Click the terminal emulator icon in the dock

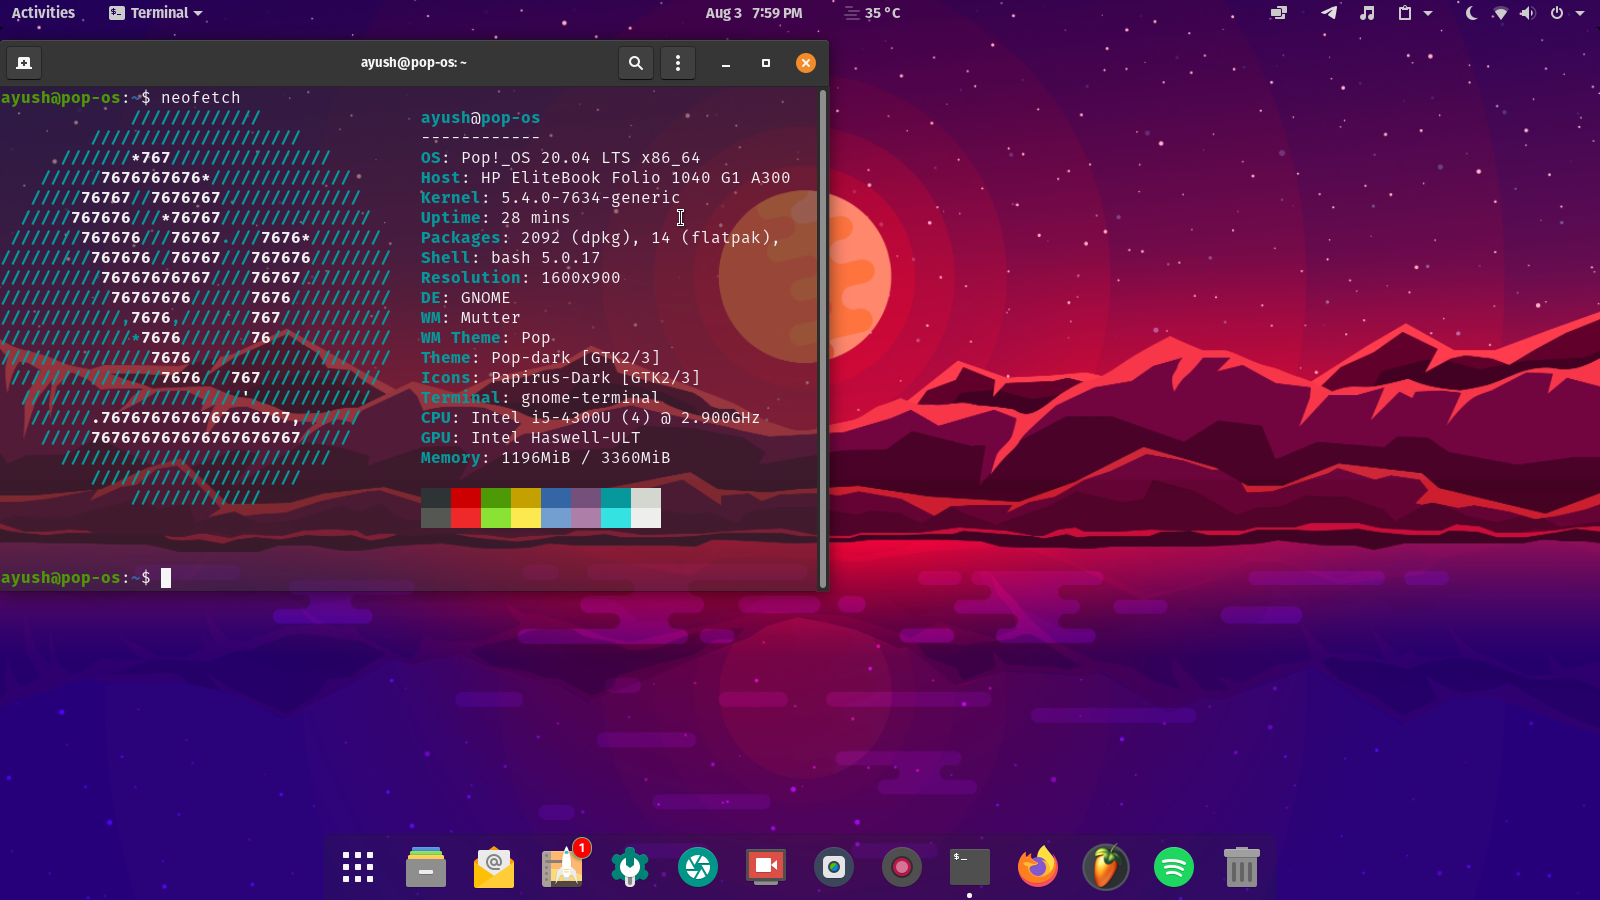(x=967, y=867)
